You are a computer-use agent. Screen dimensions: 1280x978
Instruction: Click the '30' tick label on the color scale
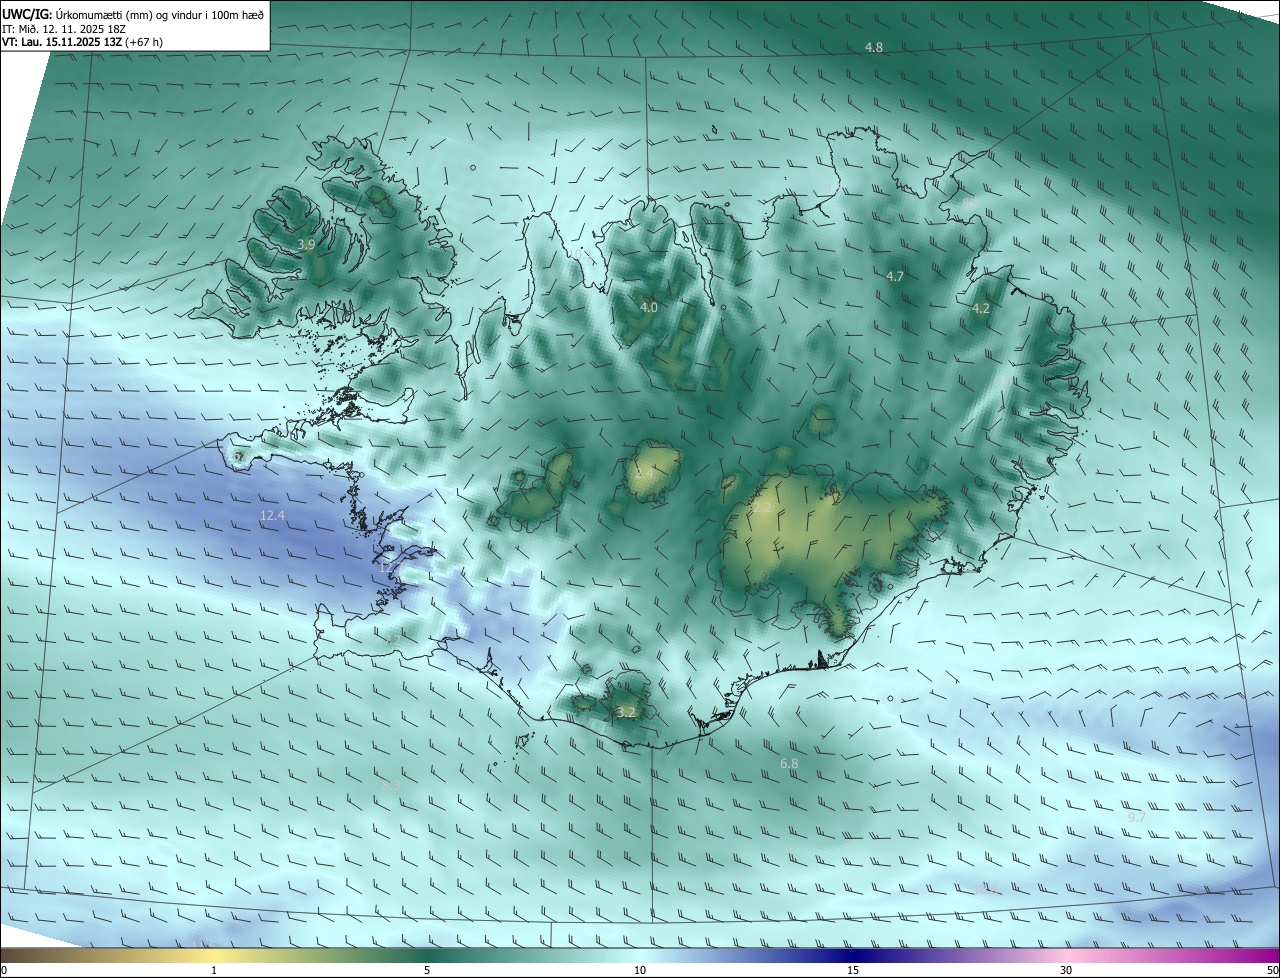(x=1066, y=971)
